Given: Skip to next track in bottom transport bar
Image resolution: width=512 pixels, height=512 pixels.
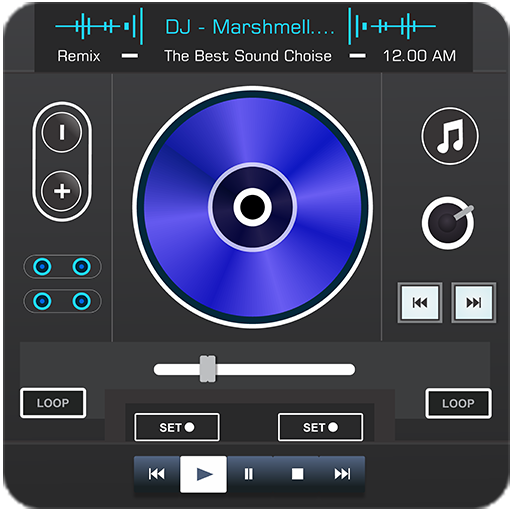Looking at the screenshot, I should coord(342,474).
